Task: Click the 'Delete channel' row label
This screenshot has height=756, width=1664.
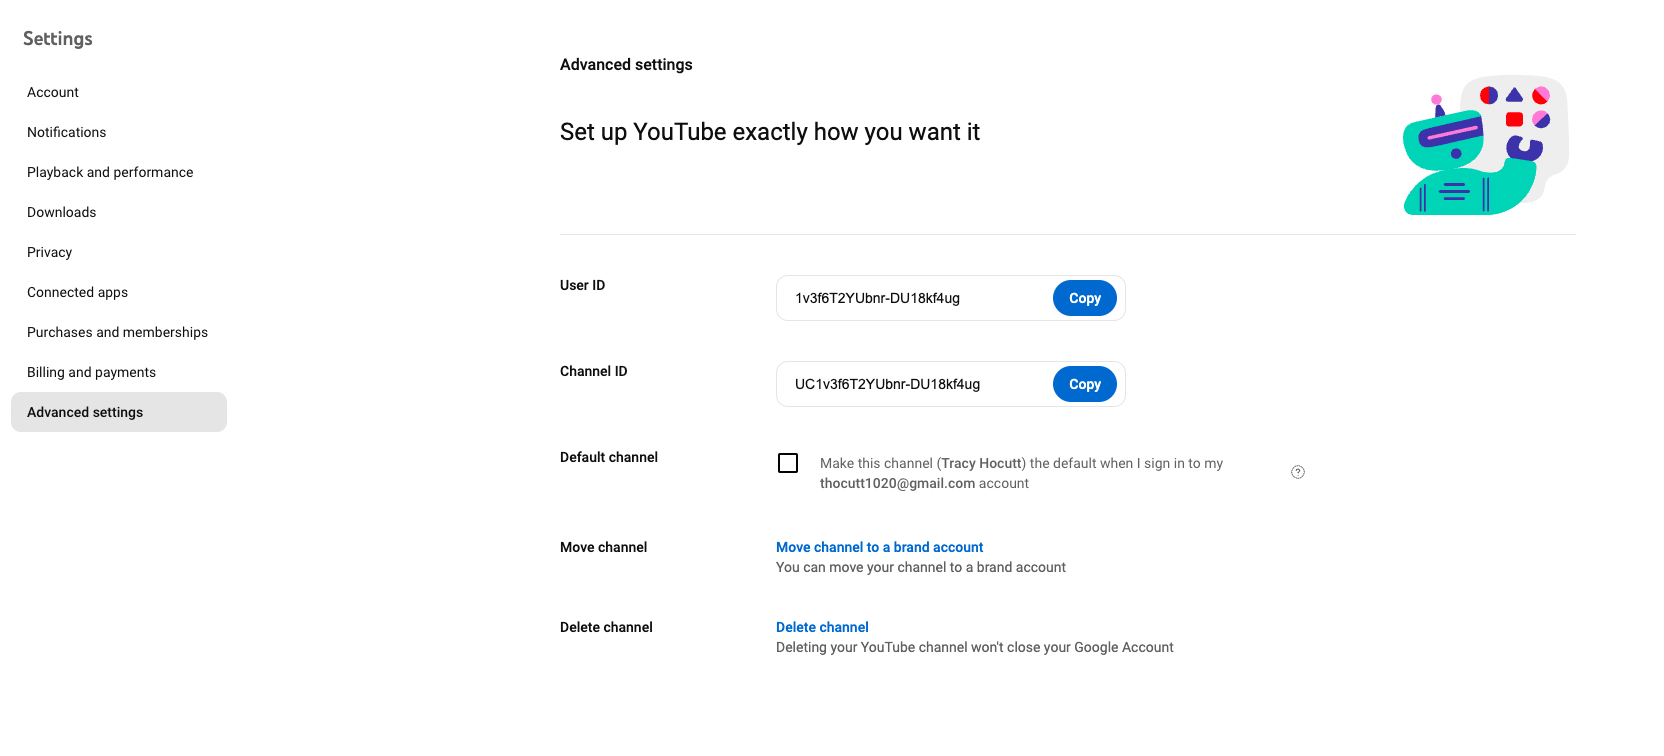Action: coord(606,627)
